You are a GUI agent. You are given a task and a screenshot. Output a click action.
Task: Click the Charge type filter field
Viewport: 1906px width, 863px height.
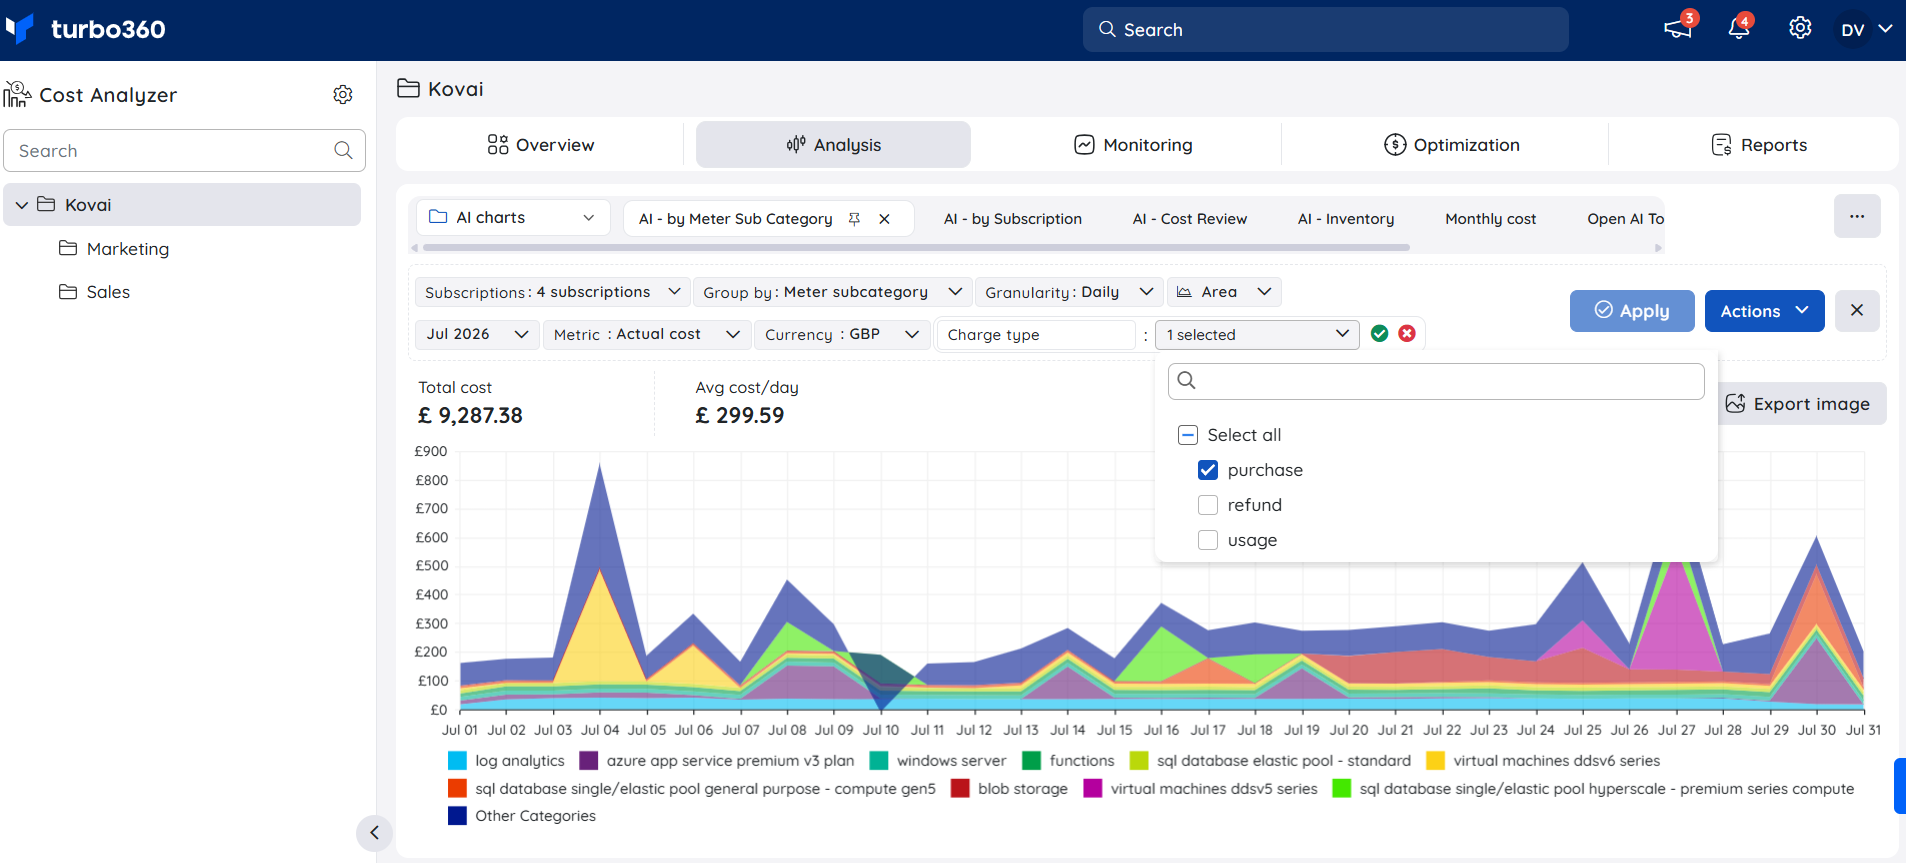[1036, 334]
